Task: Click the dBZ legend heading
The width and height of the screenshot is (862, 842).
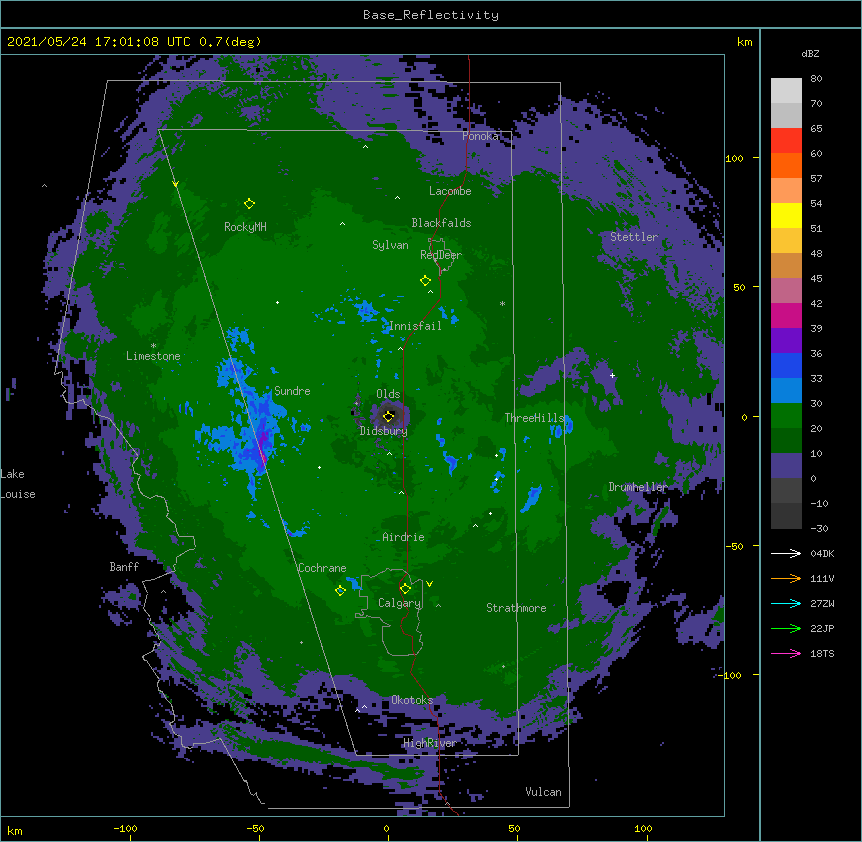Action: tap(810, 53)
